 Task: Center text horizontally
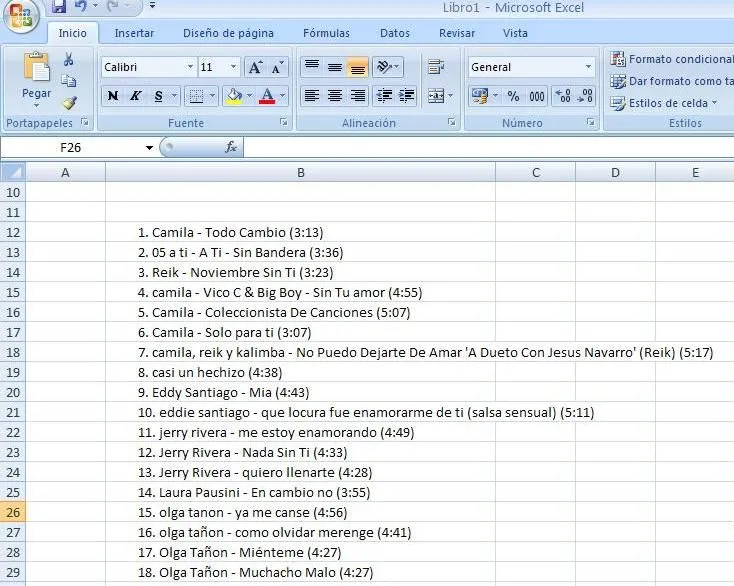(335, 96)
